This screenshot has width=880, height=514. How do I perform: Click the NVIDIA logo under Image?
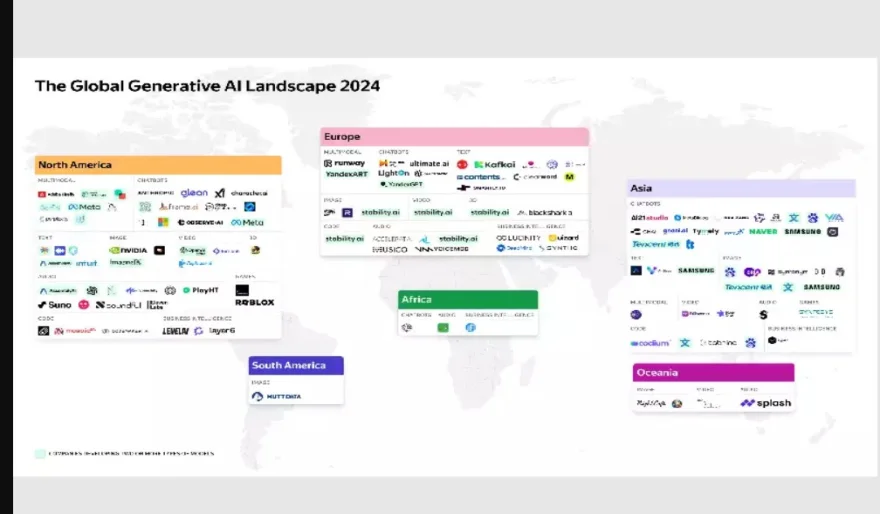click(x=128, y=250)
